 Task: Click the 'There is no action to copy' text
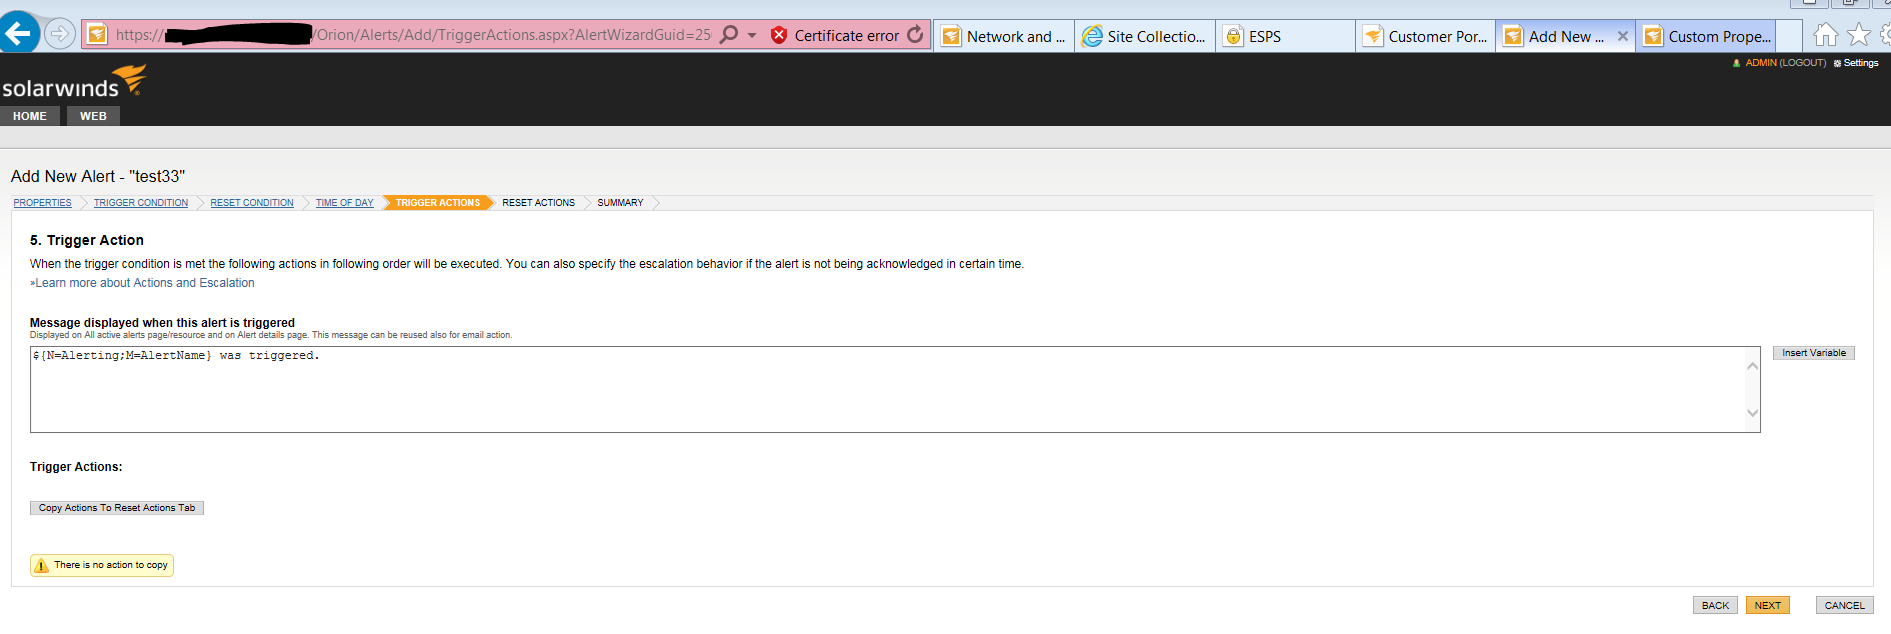point(111,565)
